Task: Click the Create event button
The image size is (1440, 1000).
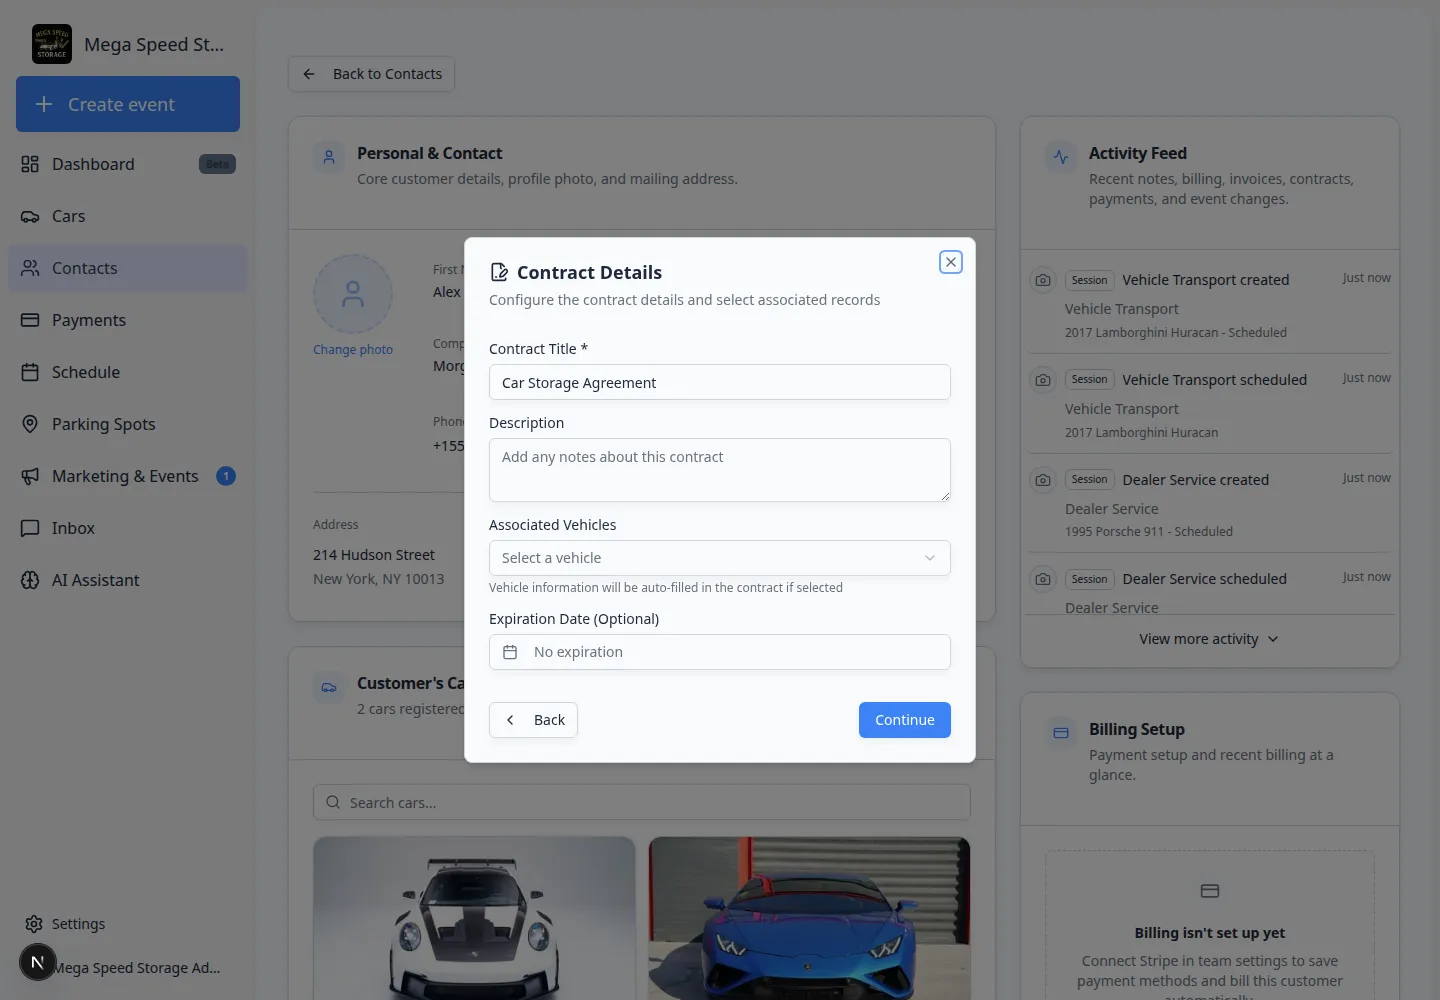Action: [x=128, y=104]
